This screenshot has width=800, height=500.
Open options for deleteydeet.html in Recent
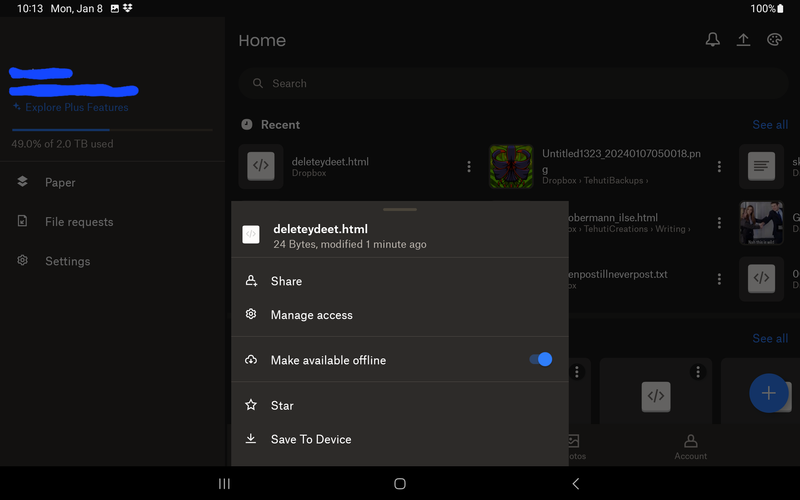(x=469, y=167)
